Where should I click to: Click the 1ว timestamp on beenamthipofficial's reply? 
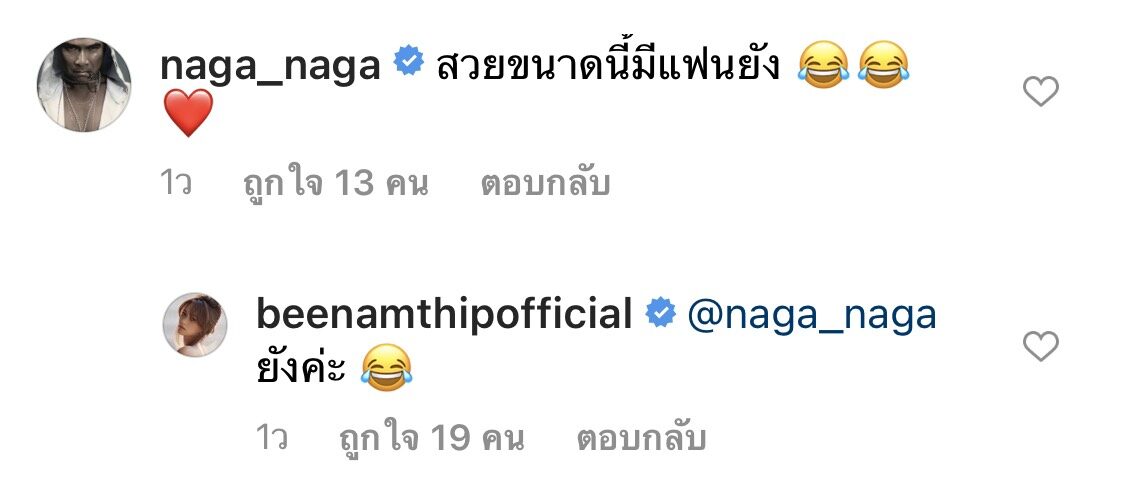pos(272,437)
